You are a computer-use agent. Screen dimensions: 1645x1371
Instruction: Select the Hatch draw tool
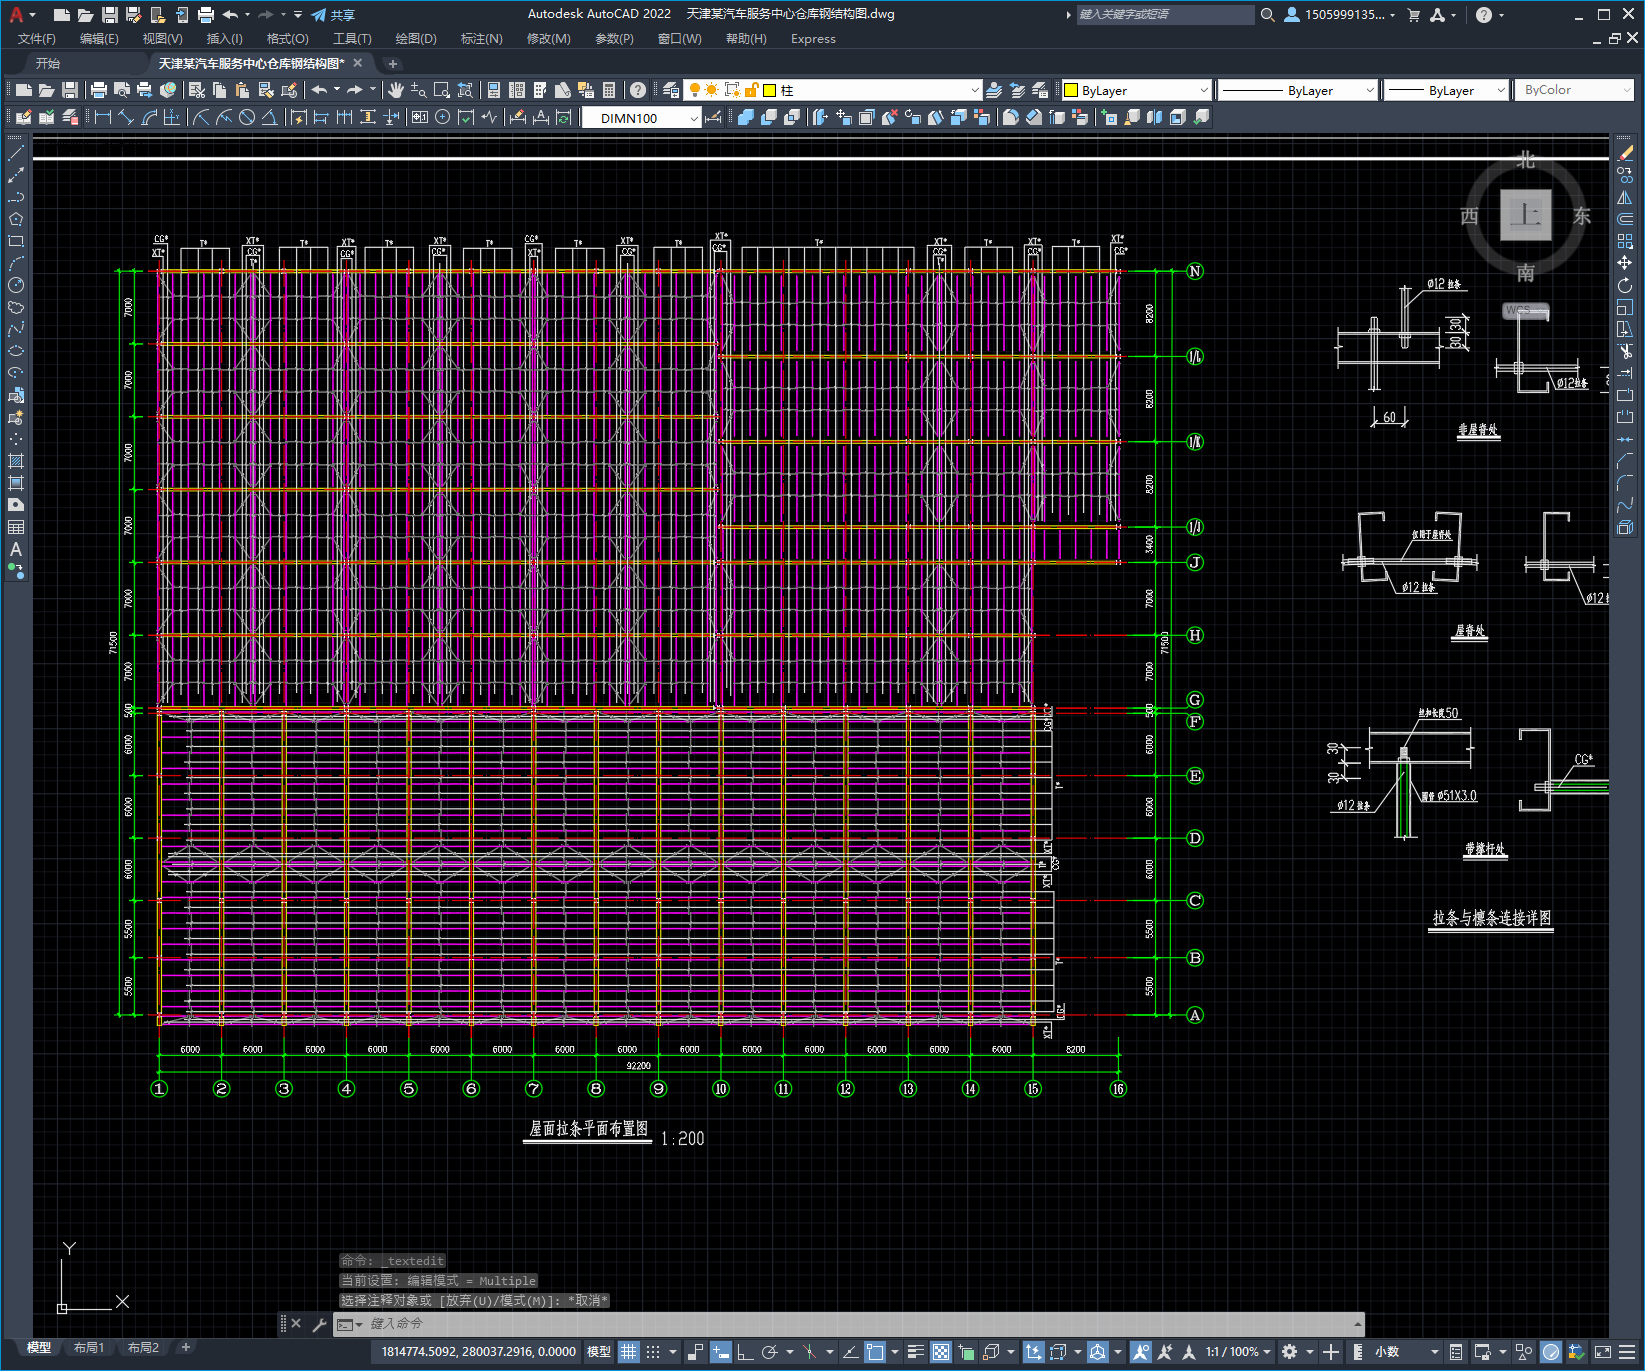click(16, 461)
